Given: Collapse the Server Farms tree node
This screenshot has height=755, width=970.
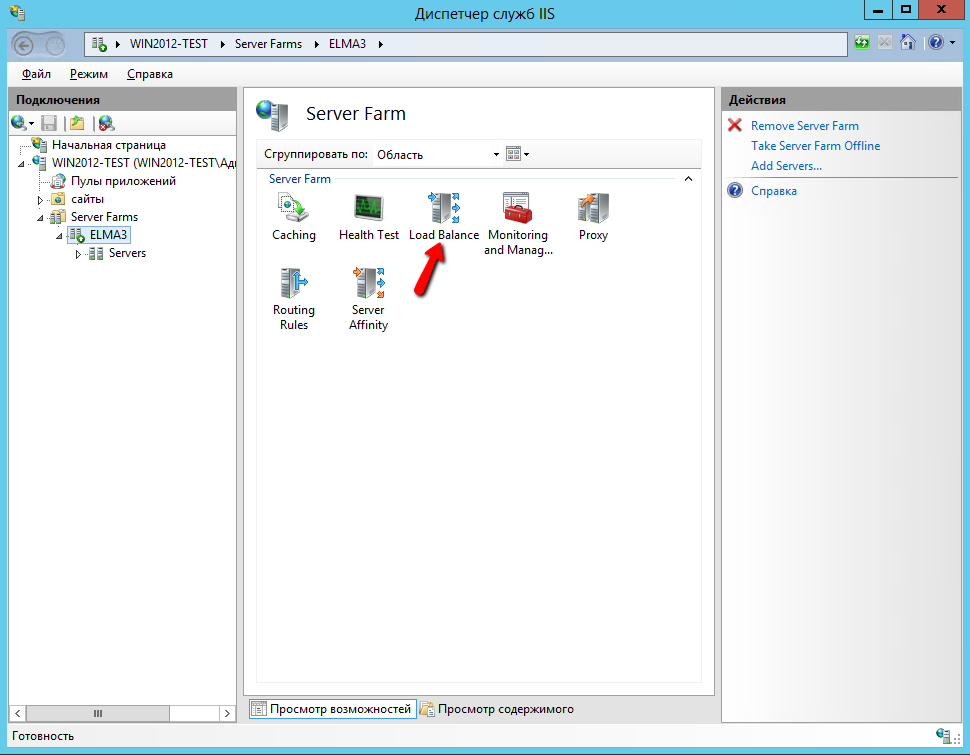Looking at the screenshot, I should tap(41, 217).
